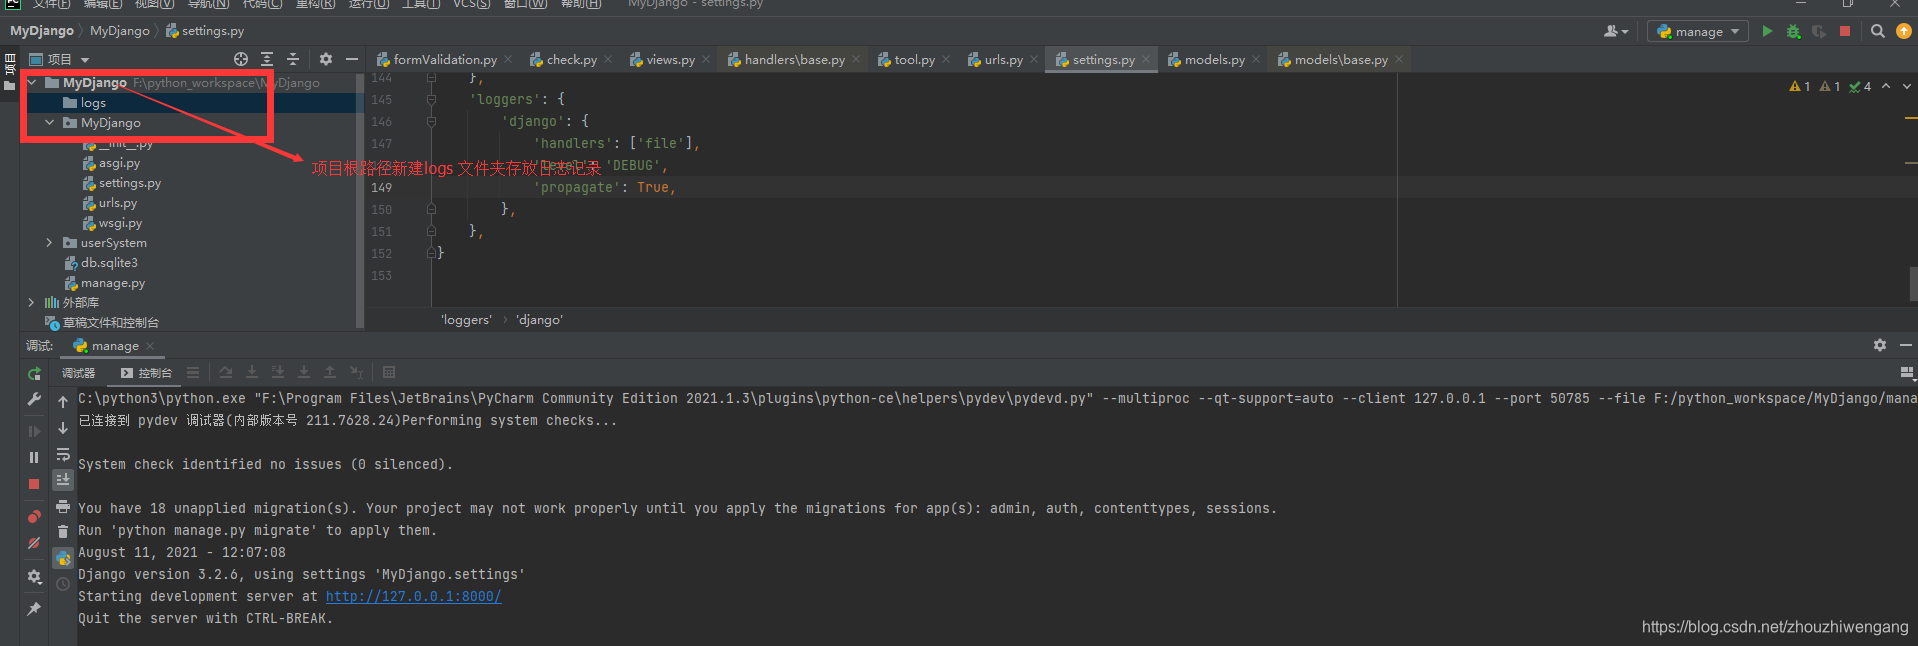Start debugging with the green bug icon
1918x646 pixels.
[1793, 32]
